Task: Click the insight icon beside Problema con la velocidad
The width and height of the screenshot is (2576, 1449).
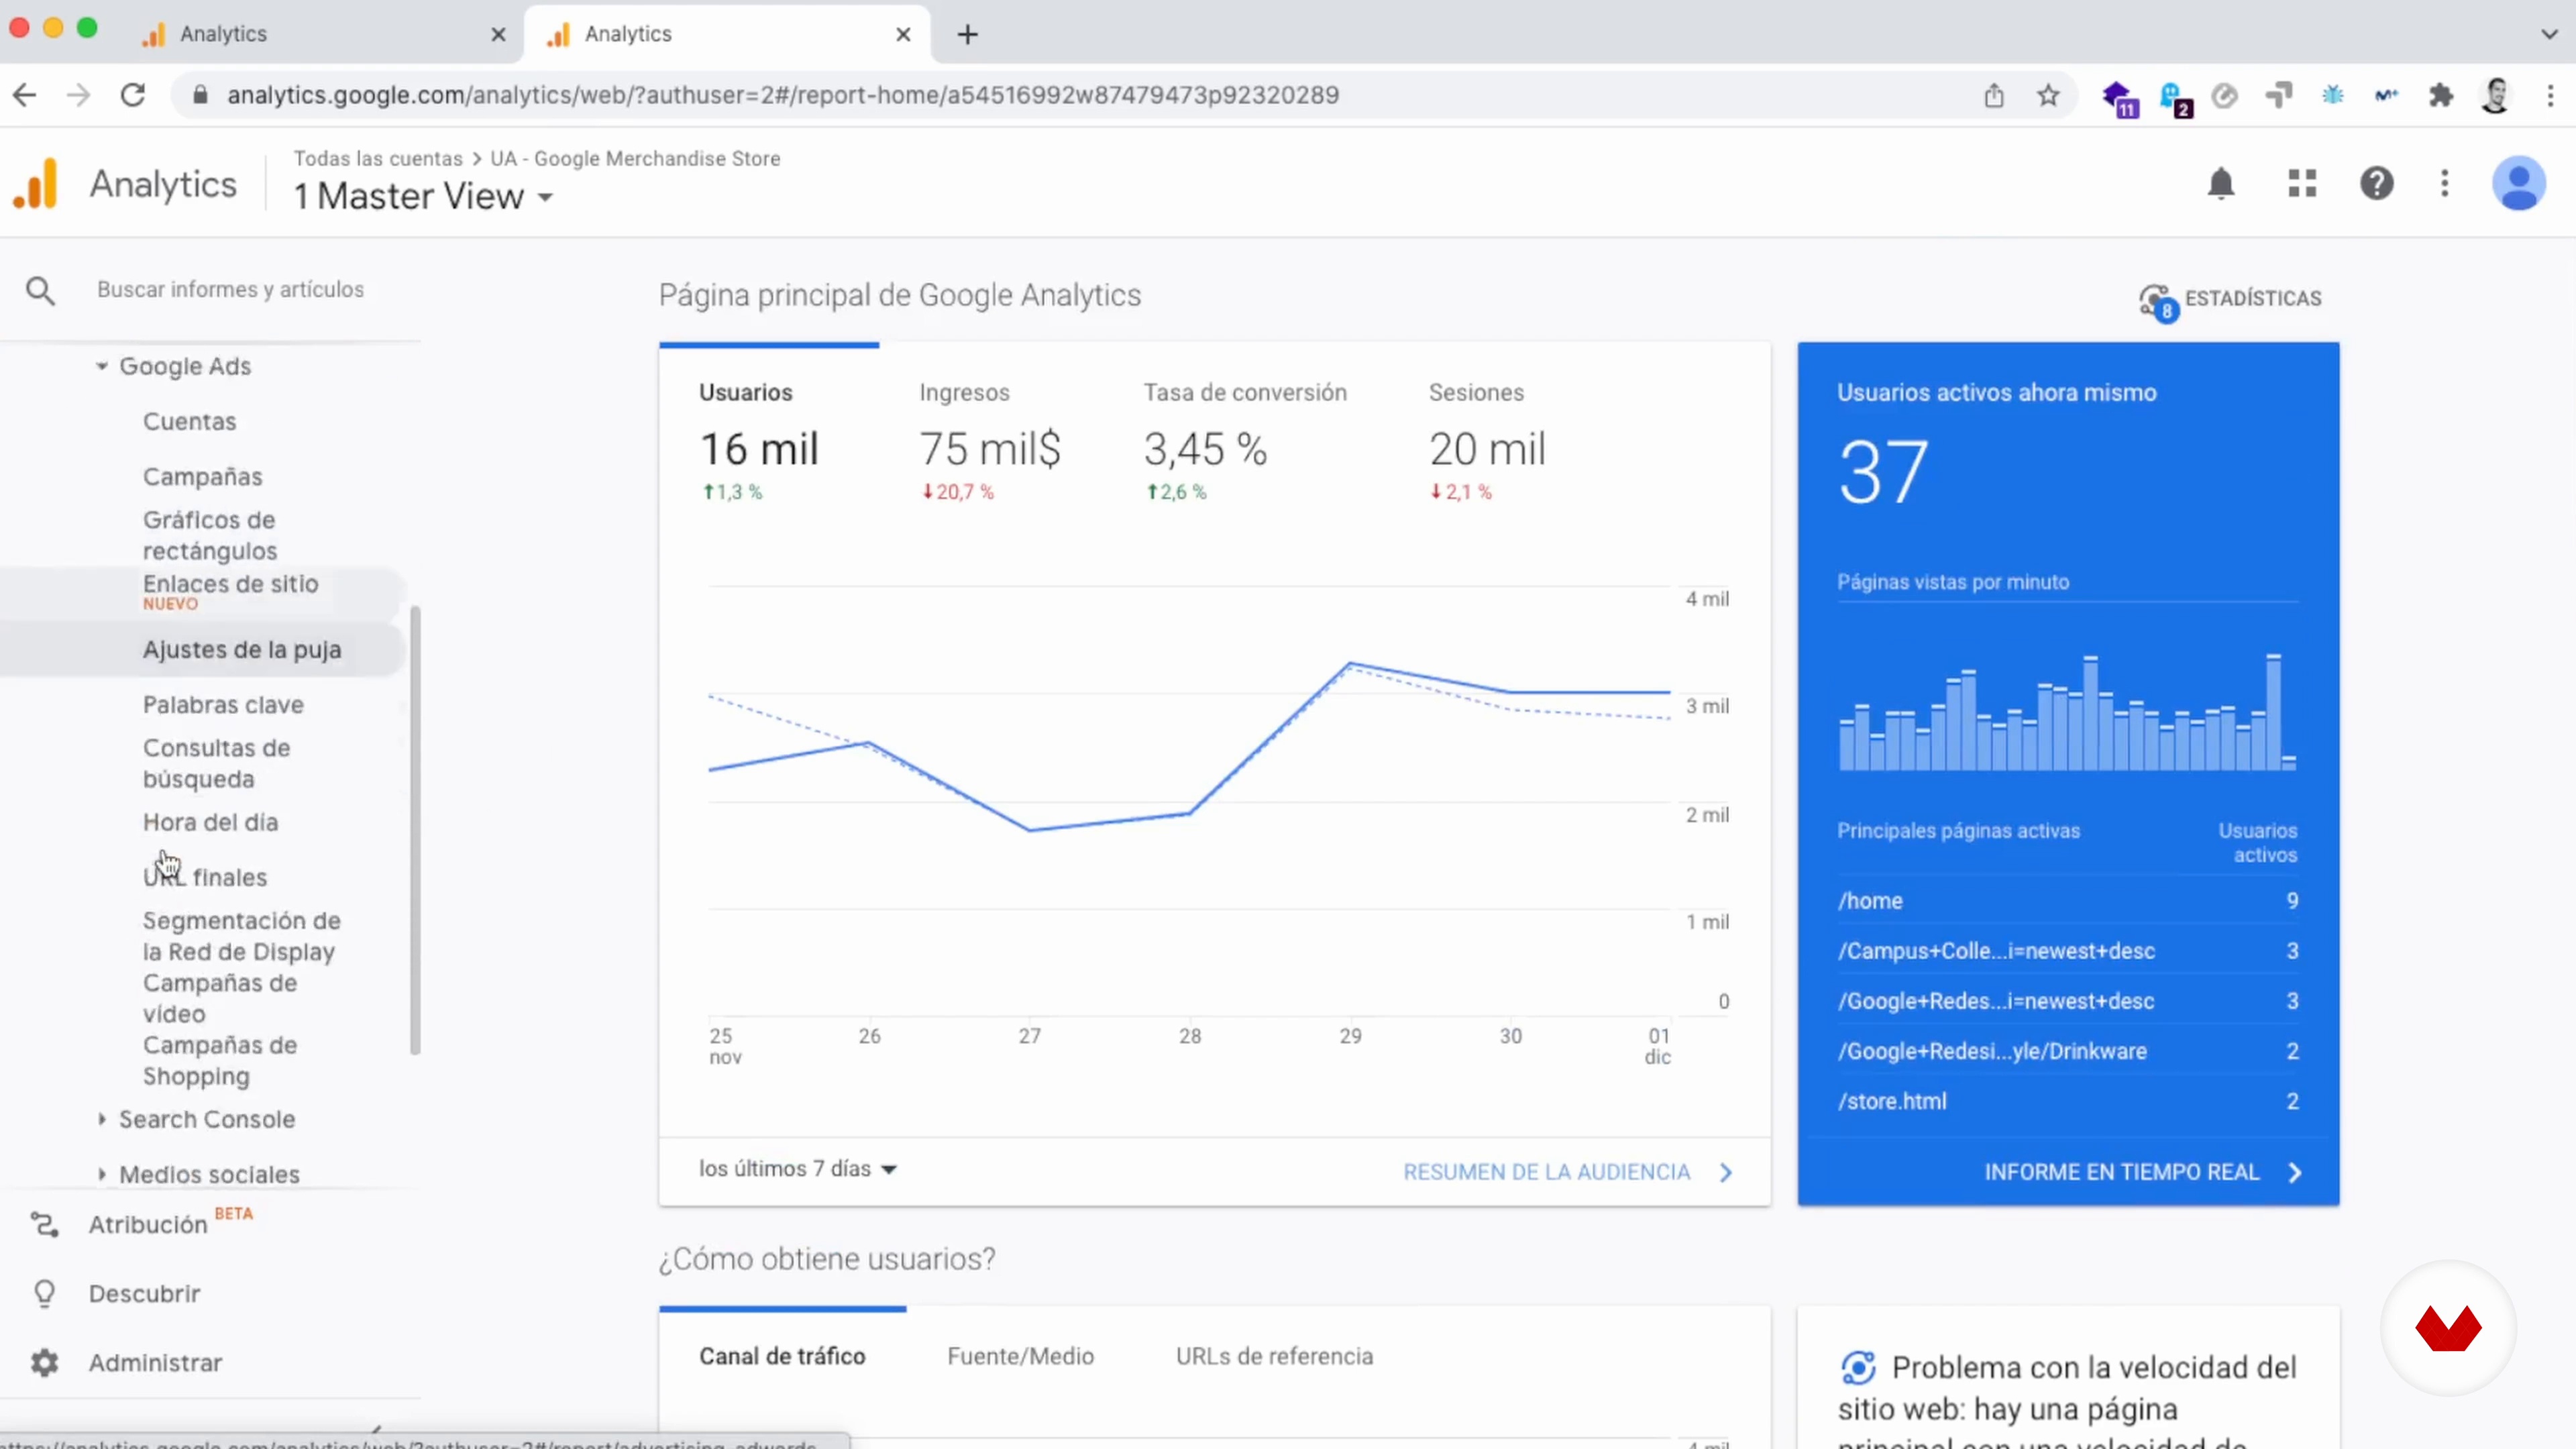Action: pyautogui.click(x=1858, y=1367)
